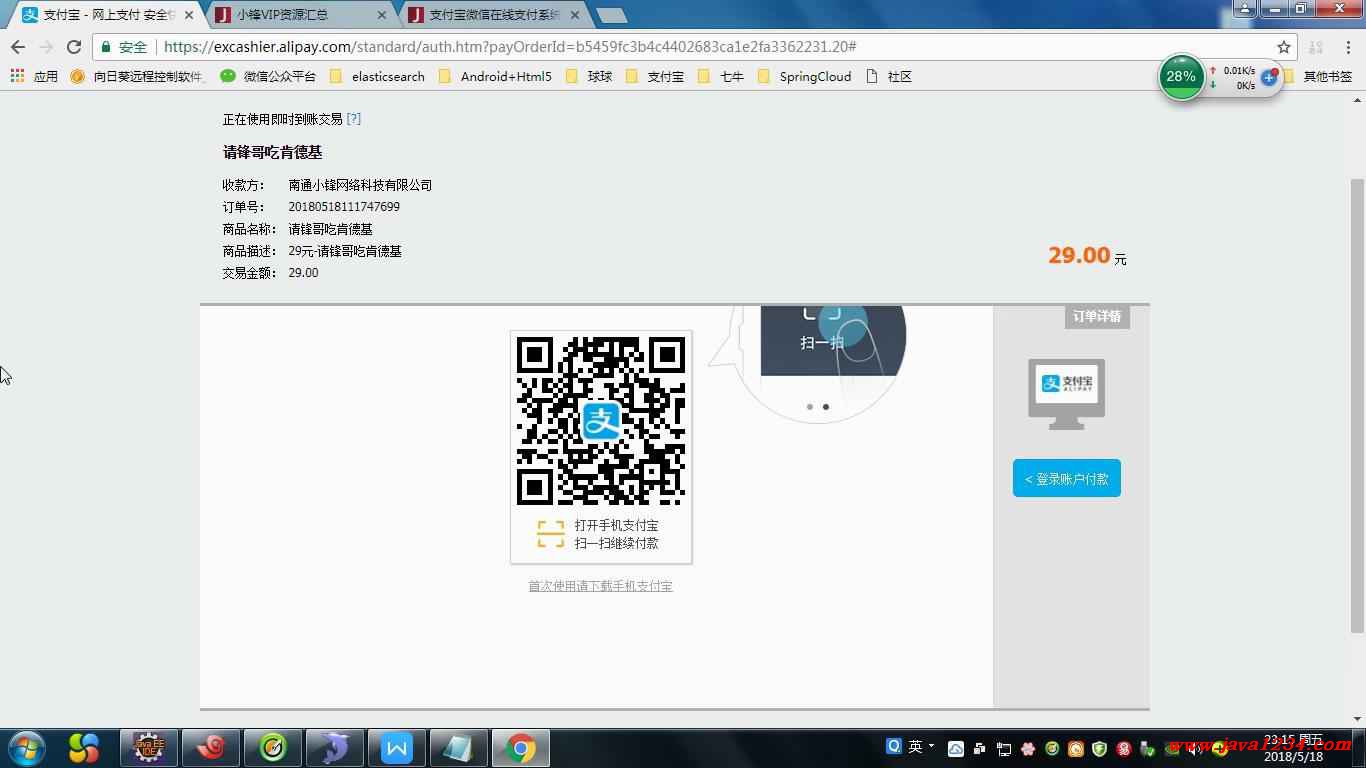Open the red snail app in taskbar
This screenshot has height=768, width=1366.
click(x=211, y=748)
